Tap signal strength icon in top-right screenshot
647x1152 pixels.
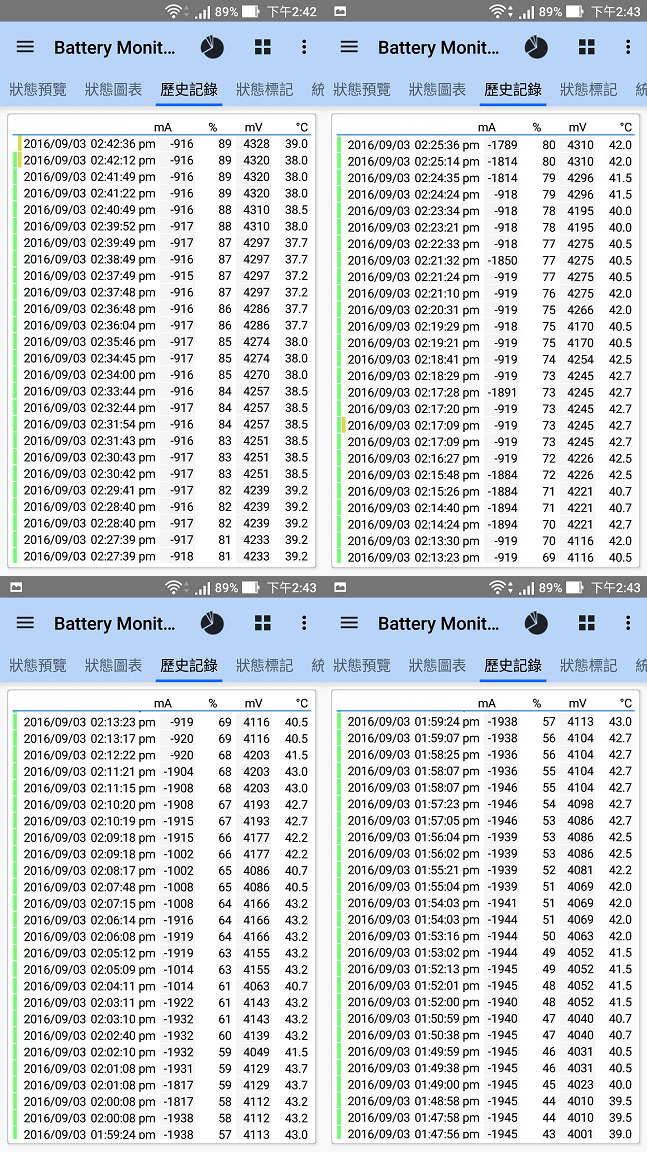[x=527, y=12]
